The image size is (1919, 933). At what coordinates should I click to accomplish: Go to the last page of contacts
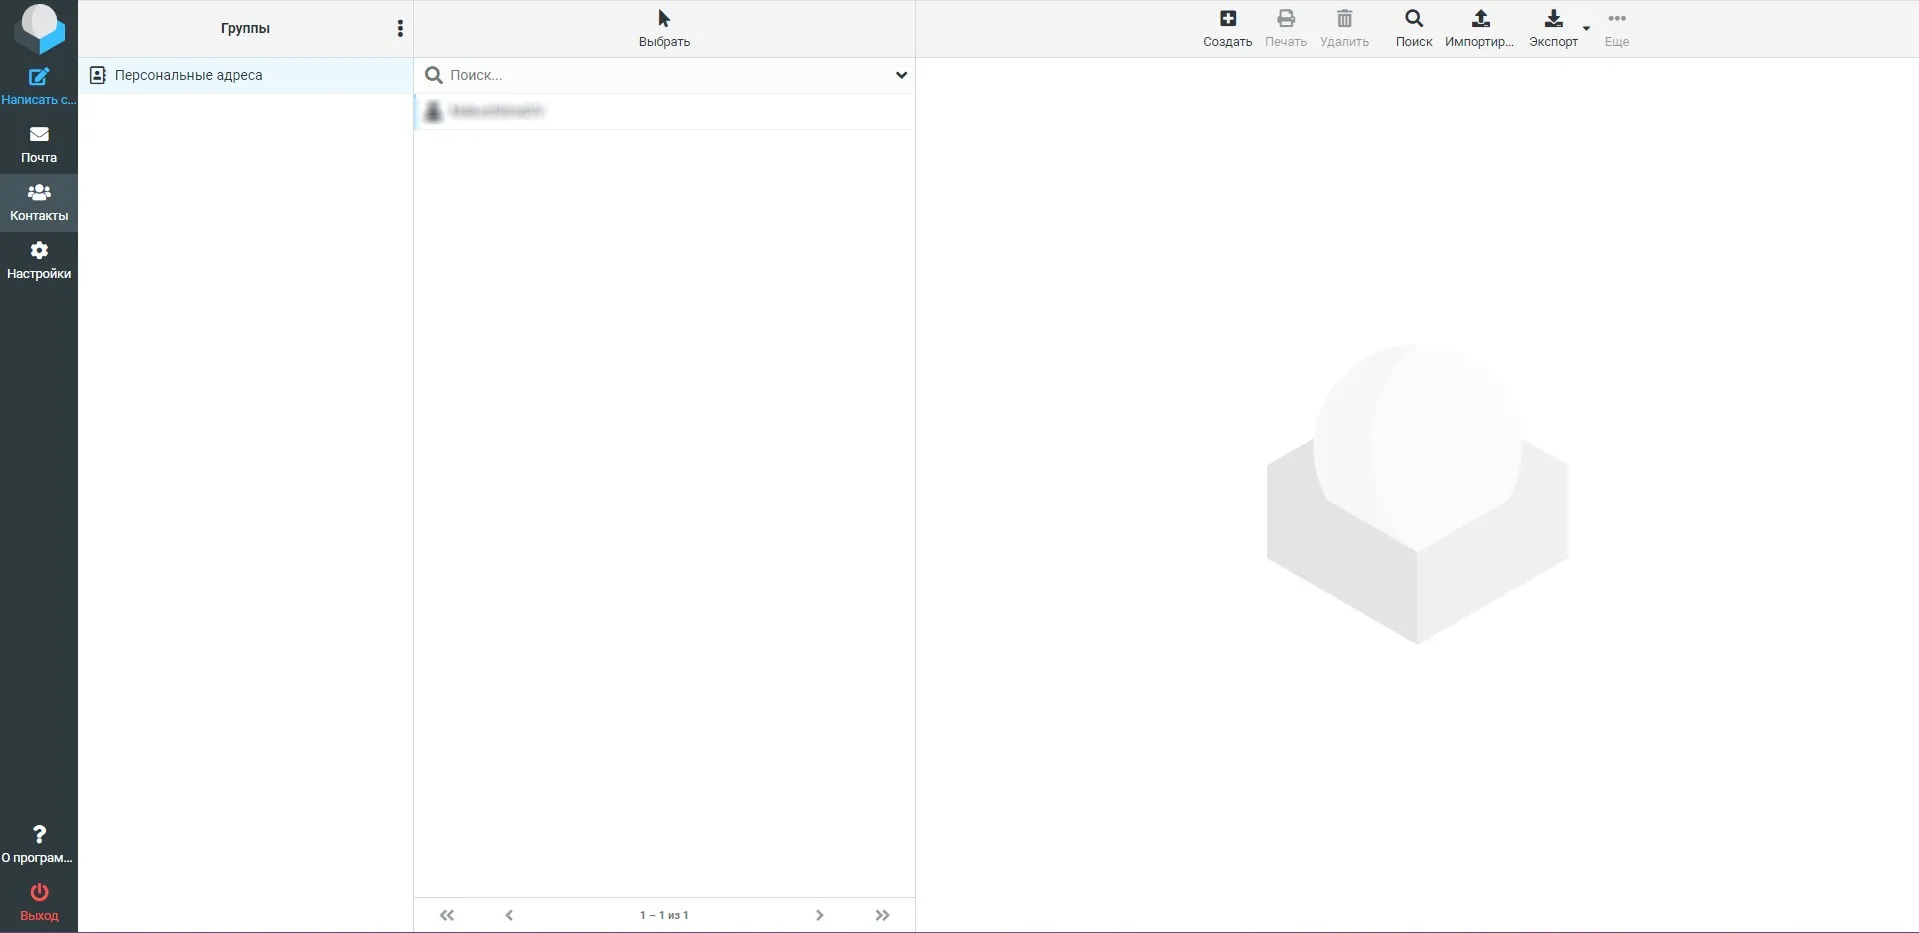coord(882,915)
